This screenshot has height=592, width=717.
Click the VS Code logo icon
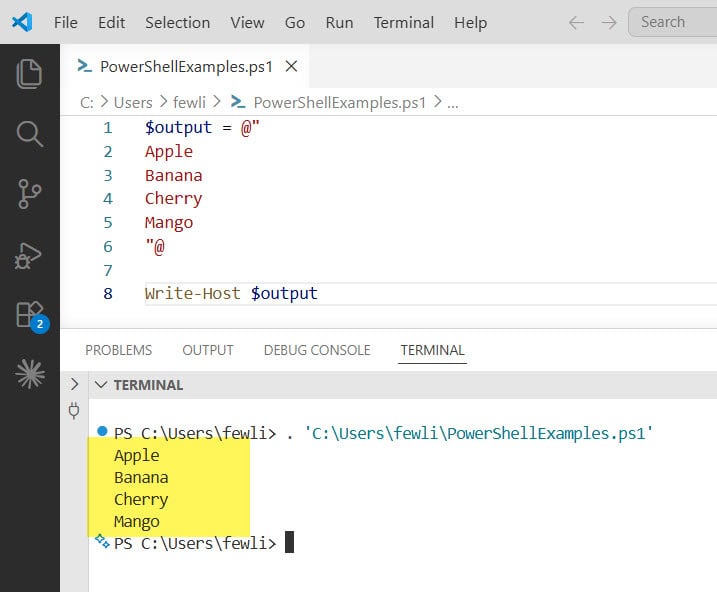click(x=22, y=22)
